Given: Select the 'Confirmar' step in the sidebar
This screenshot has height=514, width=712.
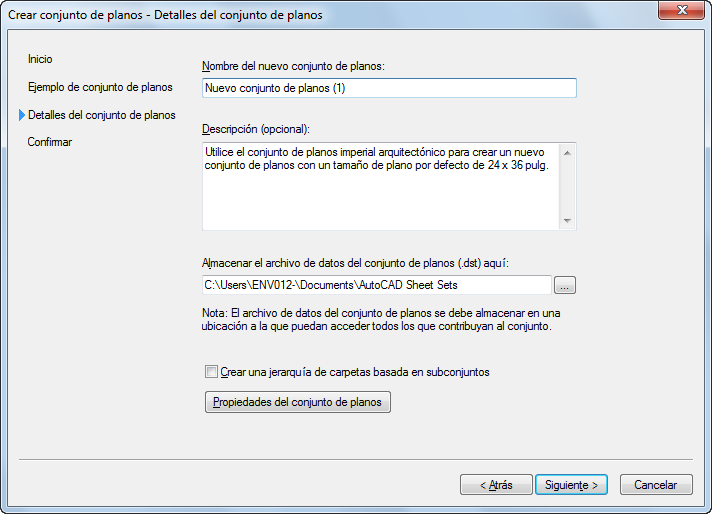Looking at the screenshot, I should 50,142.
